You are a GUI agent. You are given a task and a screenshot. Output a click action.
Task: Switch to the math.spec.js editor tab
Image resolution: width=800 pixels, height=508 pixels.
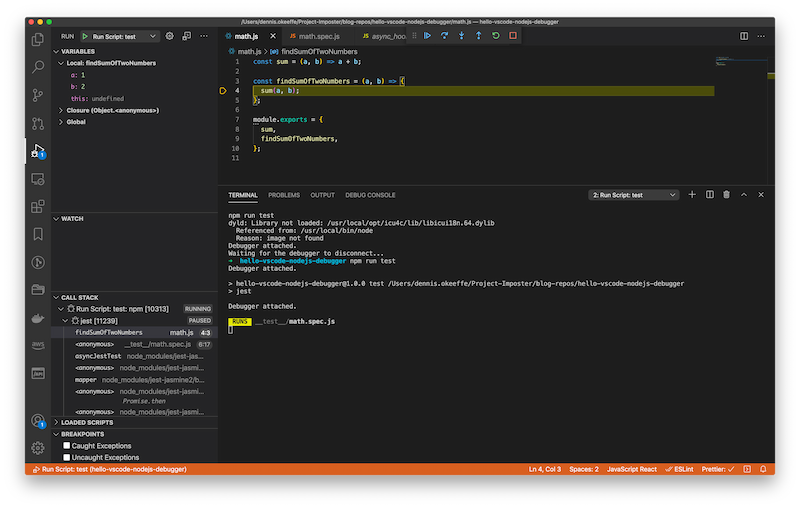click(x=321, y=36)
